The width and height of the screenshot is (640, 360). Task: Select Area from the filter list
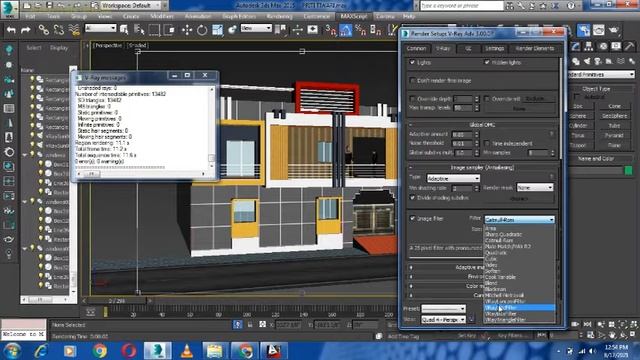(x=490, y=229)
